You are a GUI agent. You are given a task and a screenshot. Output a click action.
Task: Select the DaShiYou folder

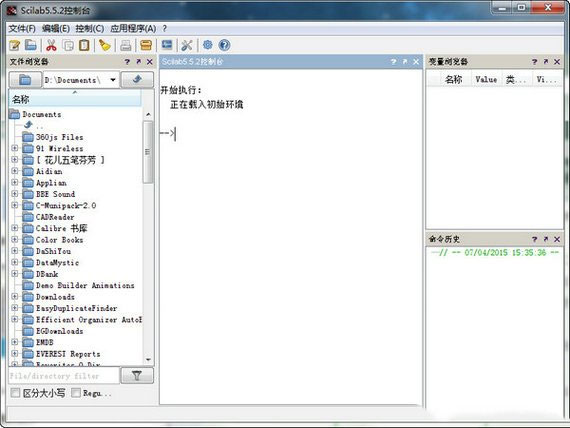click(47, 251)
